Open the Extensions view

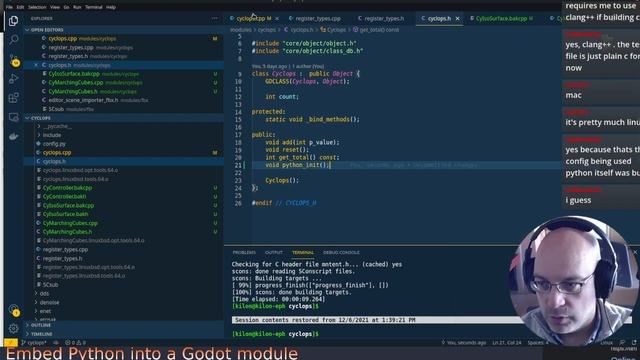[x=13, y=98]
